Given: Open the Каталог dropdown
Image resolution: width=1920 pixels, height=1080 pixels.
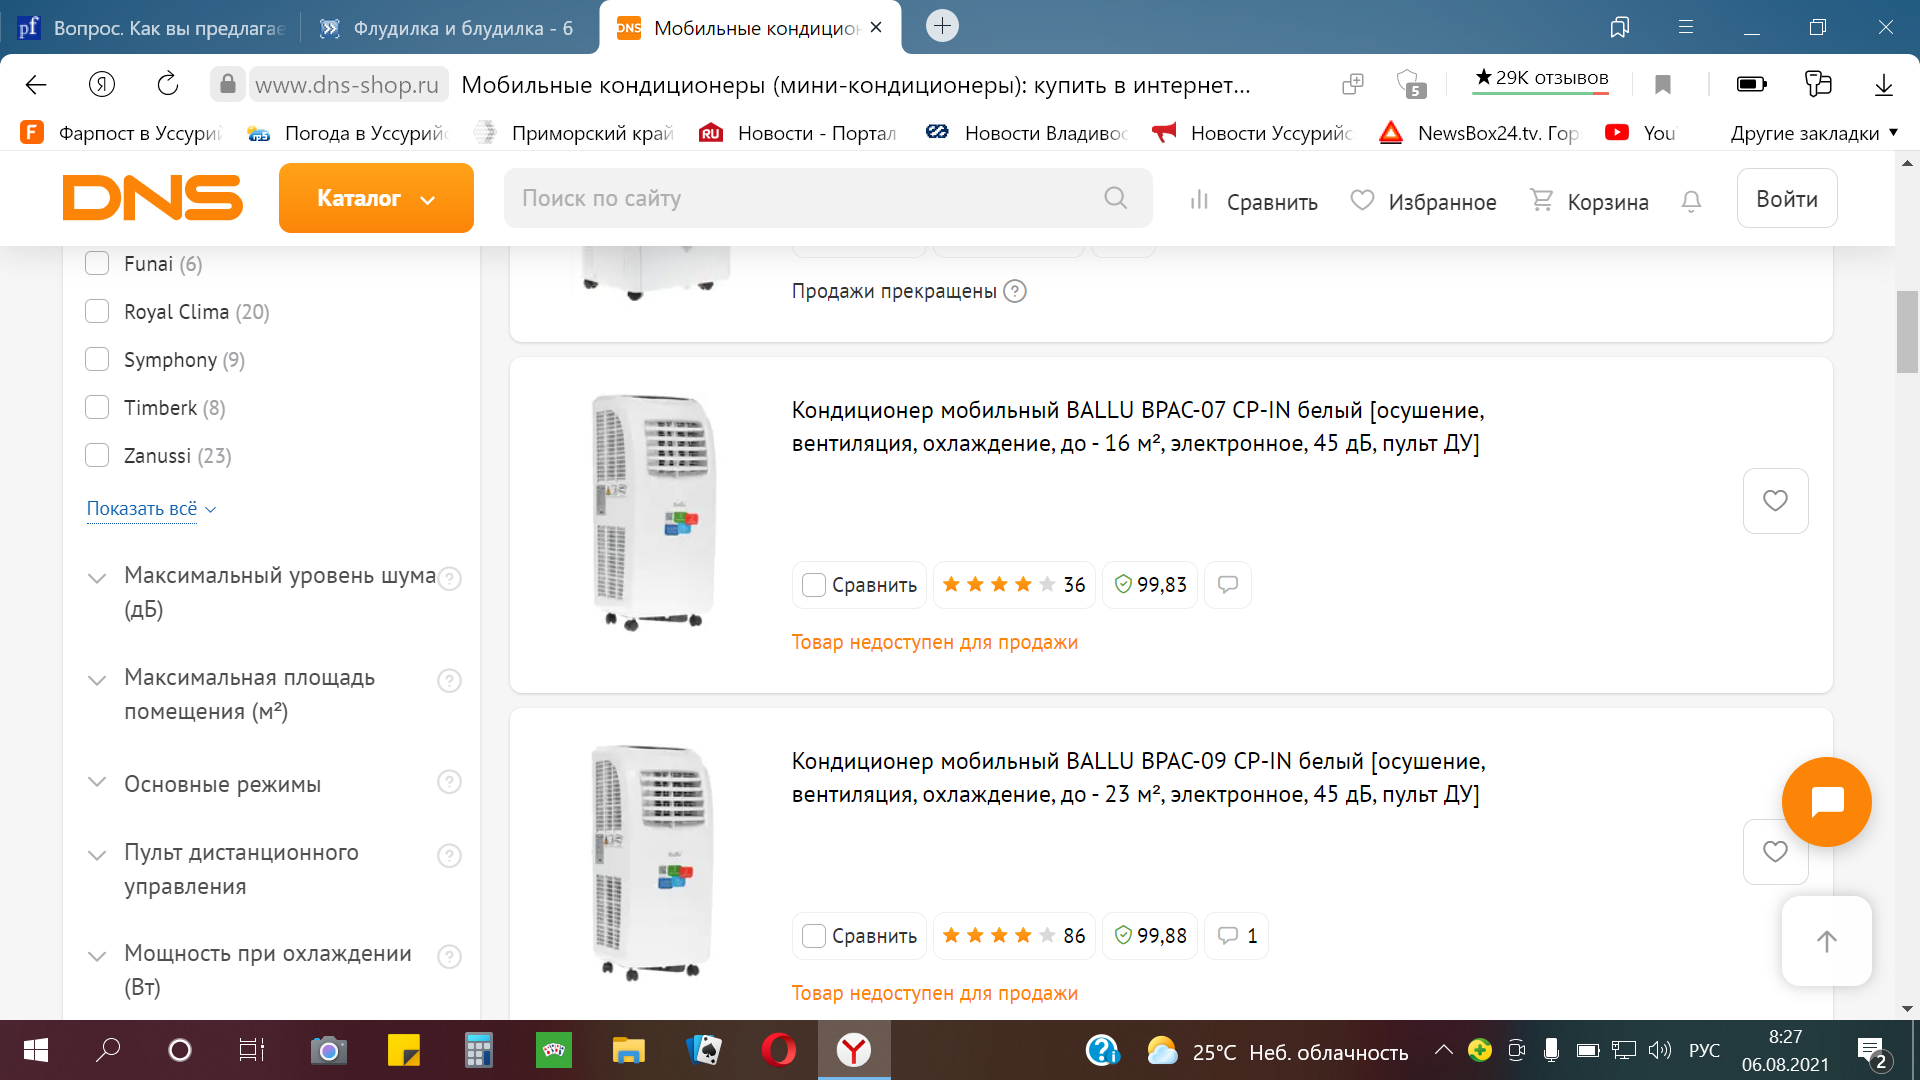Looking at the screenshot, I should point(376,198).
